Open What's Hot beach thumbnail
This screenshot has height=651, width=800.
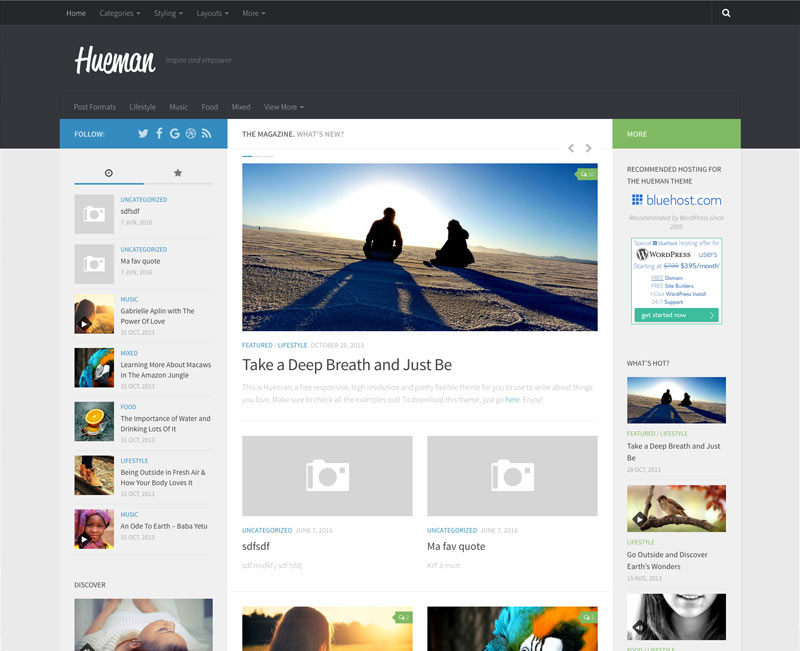(676, 400)
